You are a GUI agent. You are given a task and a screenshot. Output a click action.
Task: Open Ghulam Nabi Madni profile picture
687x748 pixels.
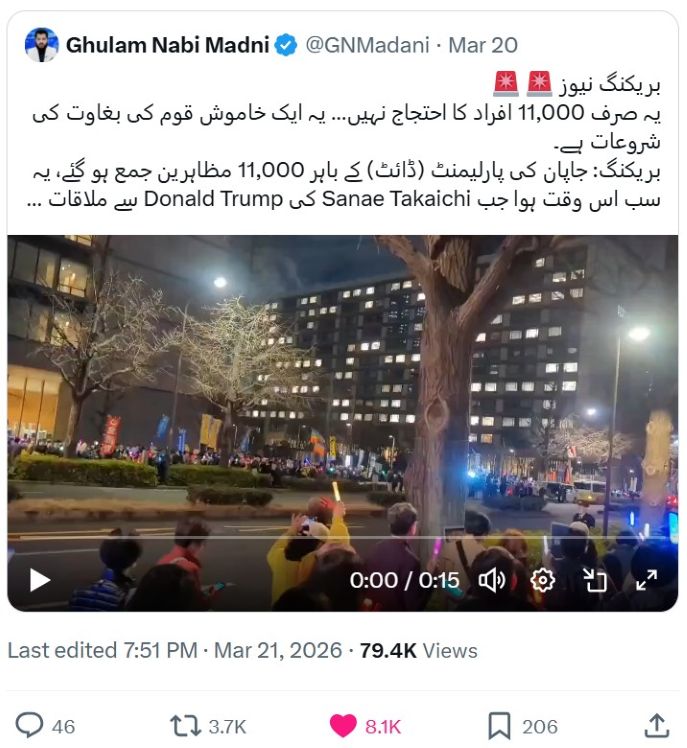(x=42, y=45)
